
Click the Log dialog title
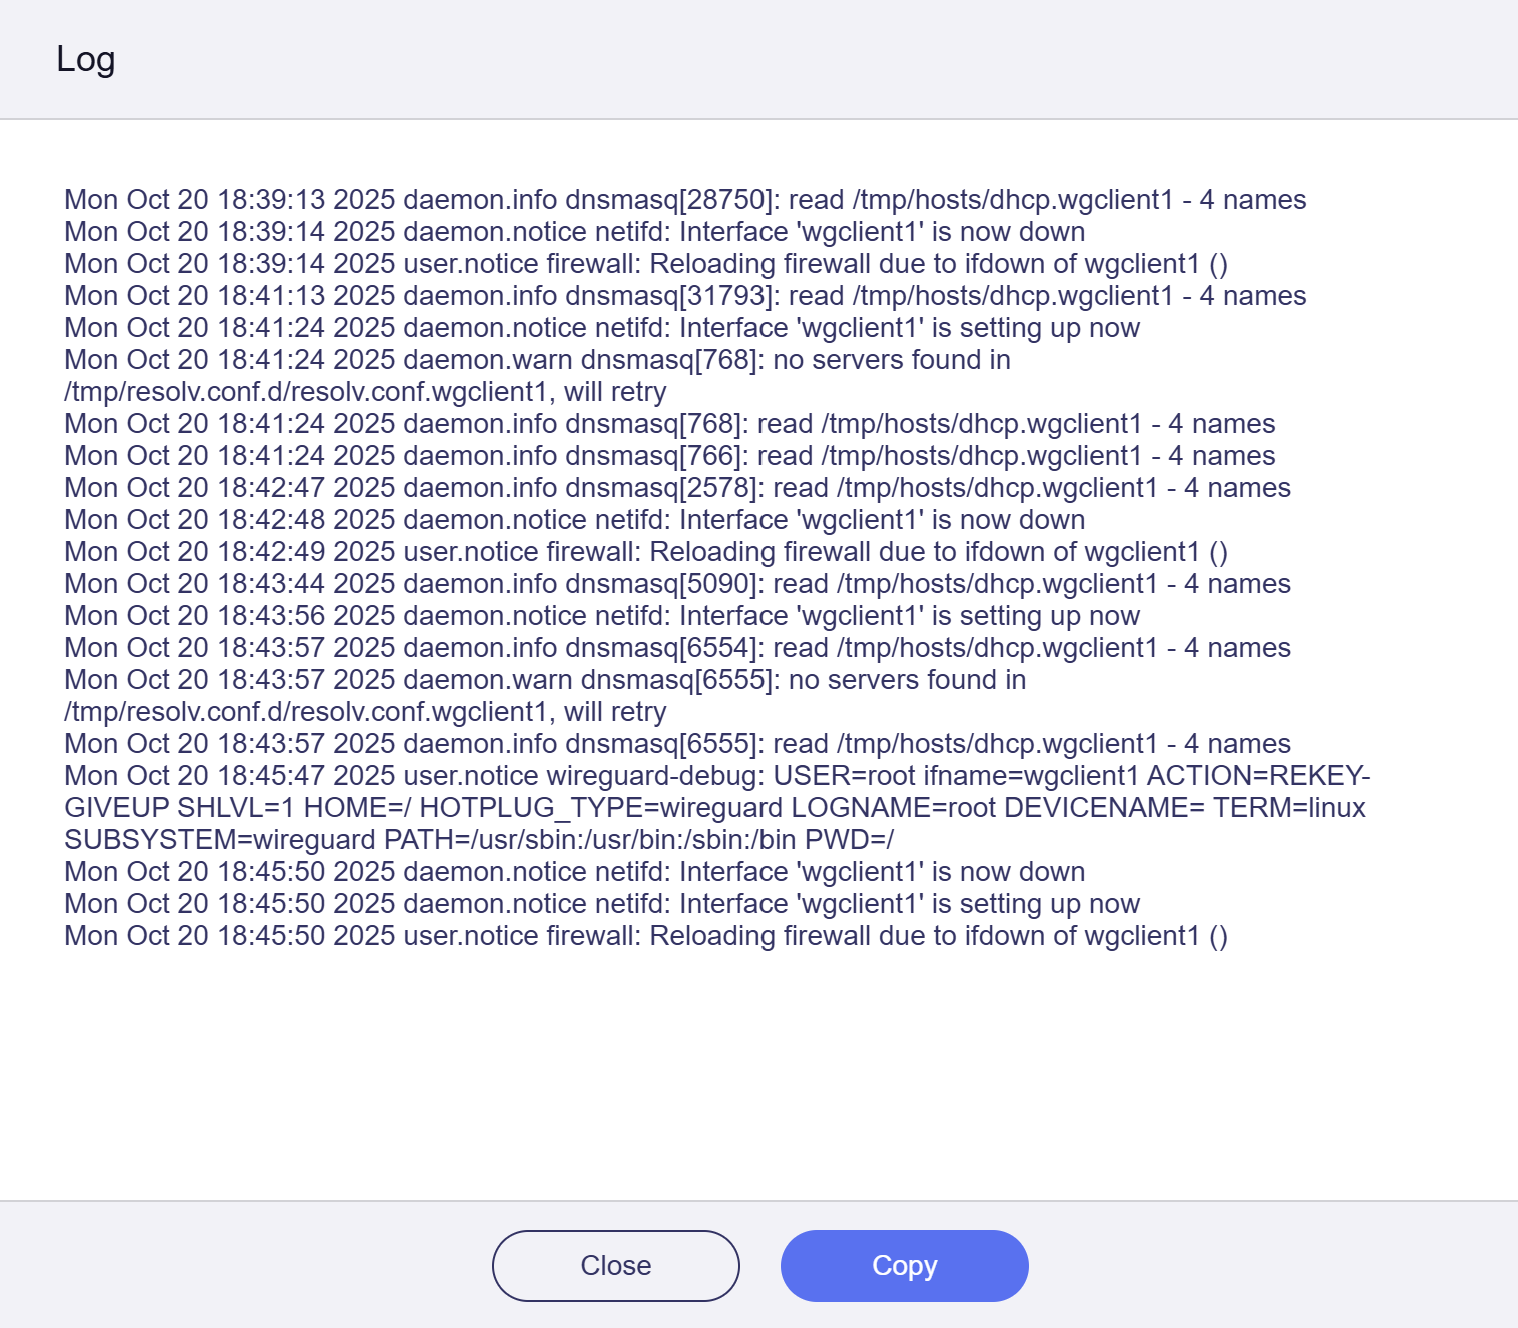pos(86,59)
